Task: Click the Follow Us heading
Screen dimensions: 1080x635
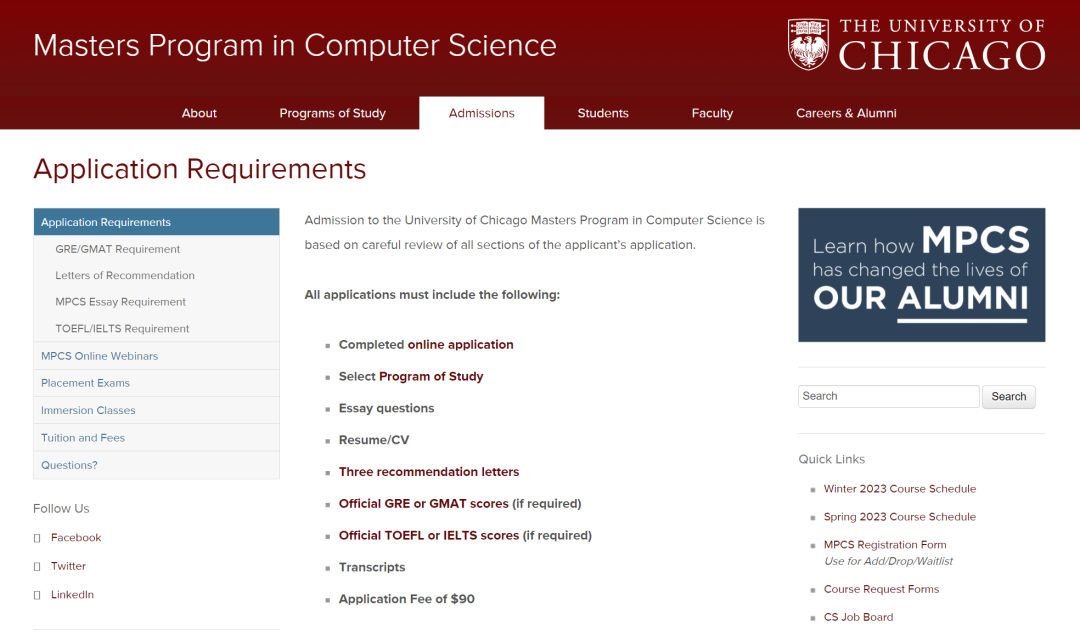Action: click(61, 508)
